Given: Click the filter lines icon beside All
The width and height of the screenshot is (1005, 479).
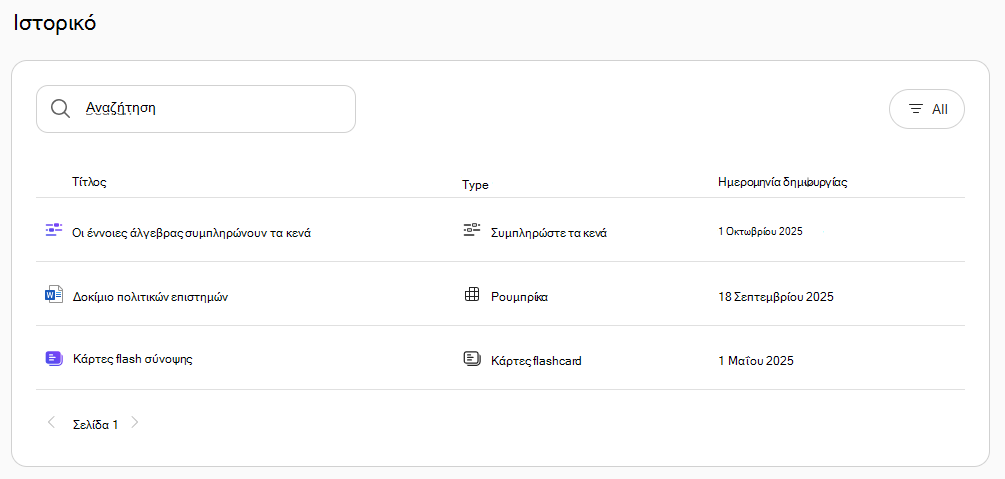Looking at the screenshot, I should tap(916, 109).
